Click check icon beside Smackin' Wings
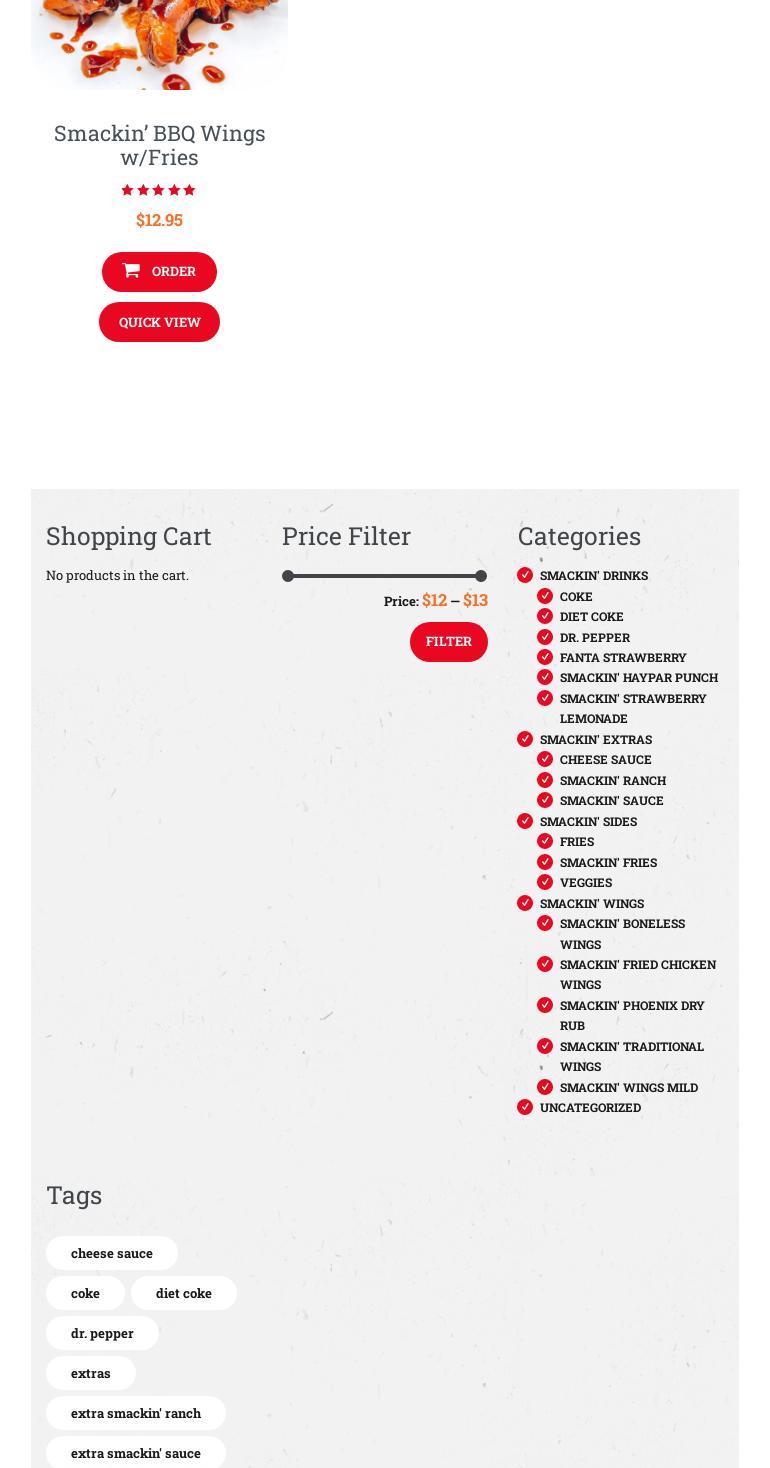770x1468 pixels. coord(525,903)
